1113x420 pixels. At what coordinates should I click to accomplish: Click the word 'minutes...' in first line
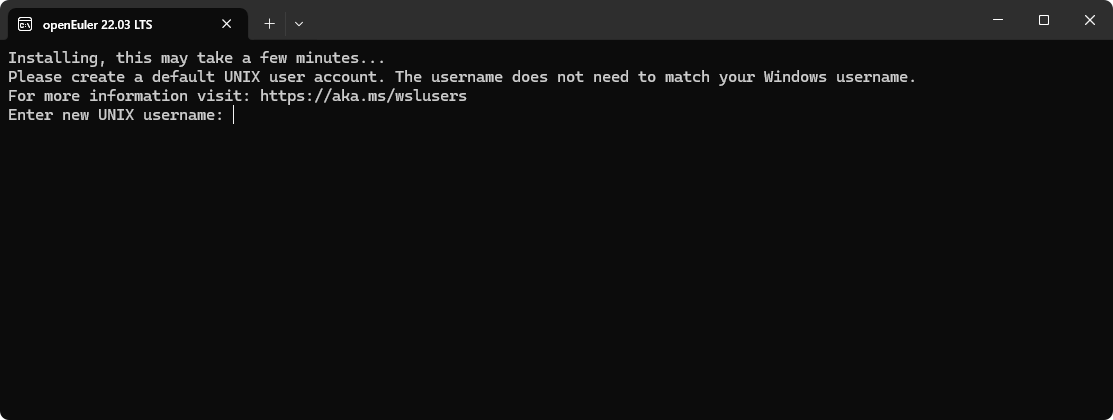coord(341,57)
